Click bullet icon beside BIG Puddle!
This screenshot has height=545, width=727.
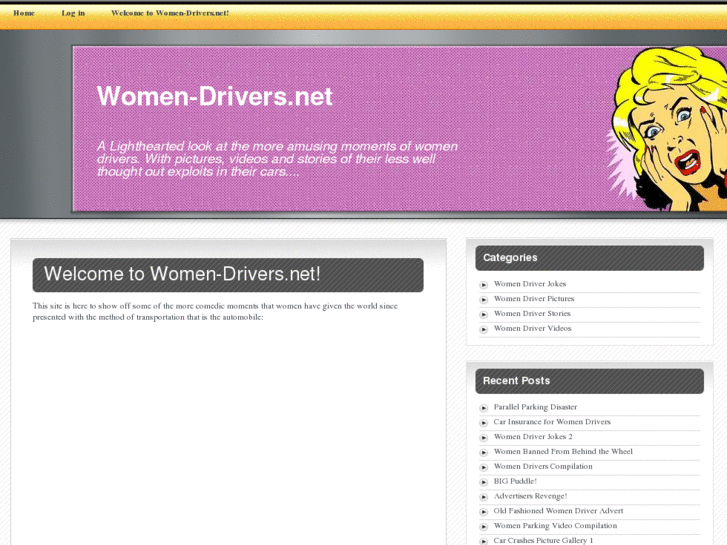tap(484, 482)
